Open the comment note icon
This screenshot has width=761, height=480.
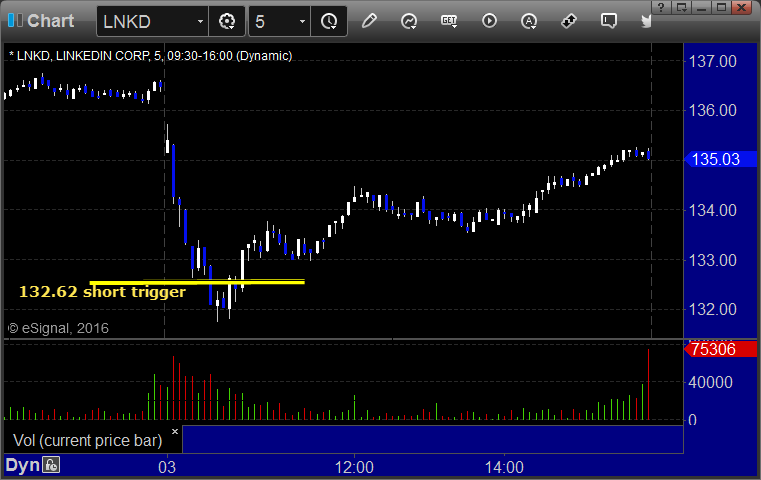click(x=609, y=21)
